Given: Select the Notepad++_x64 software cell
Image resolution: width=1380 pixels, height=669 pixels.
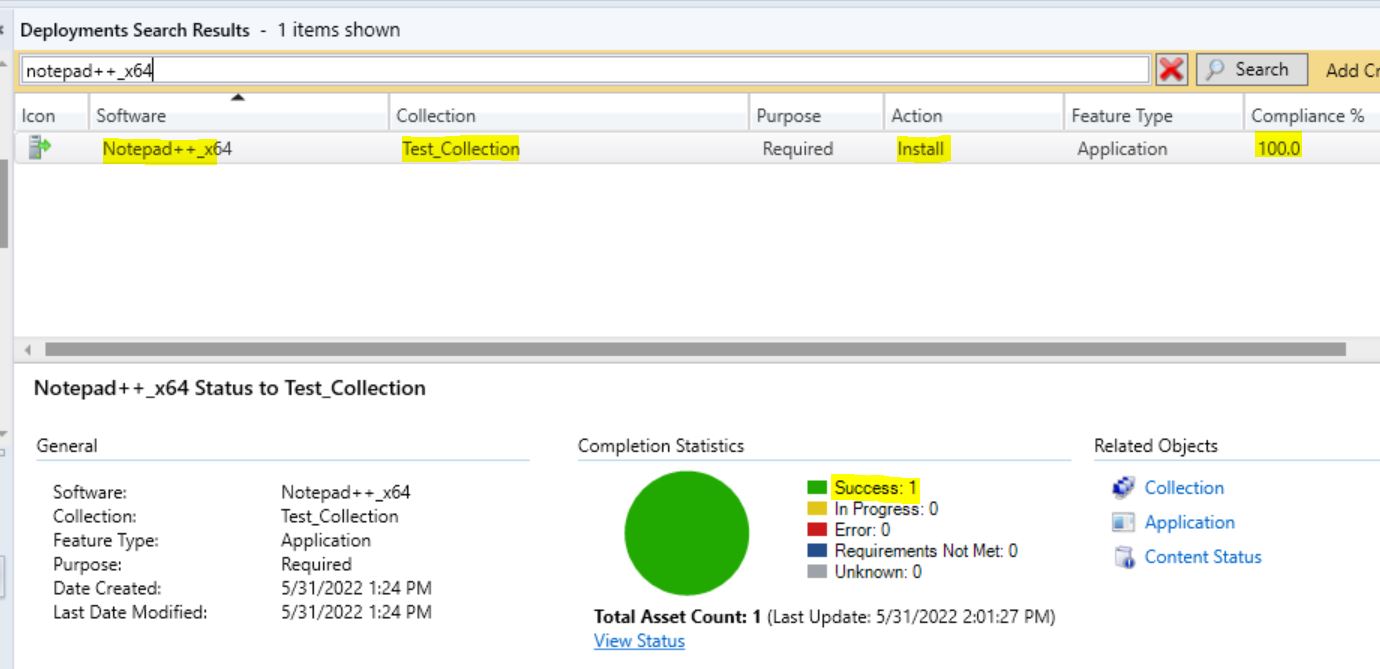Looking at the screenshot, I should 167,149.
